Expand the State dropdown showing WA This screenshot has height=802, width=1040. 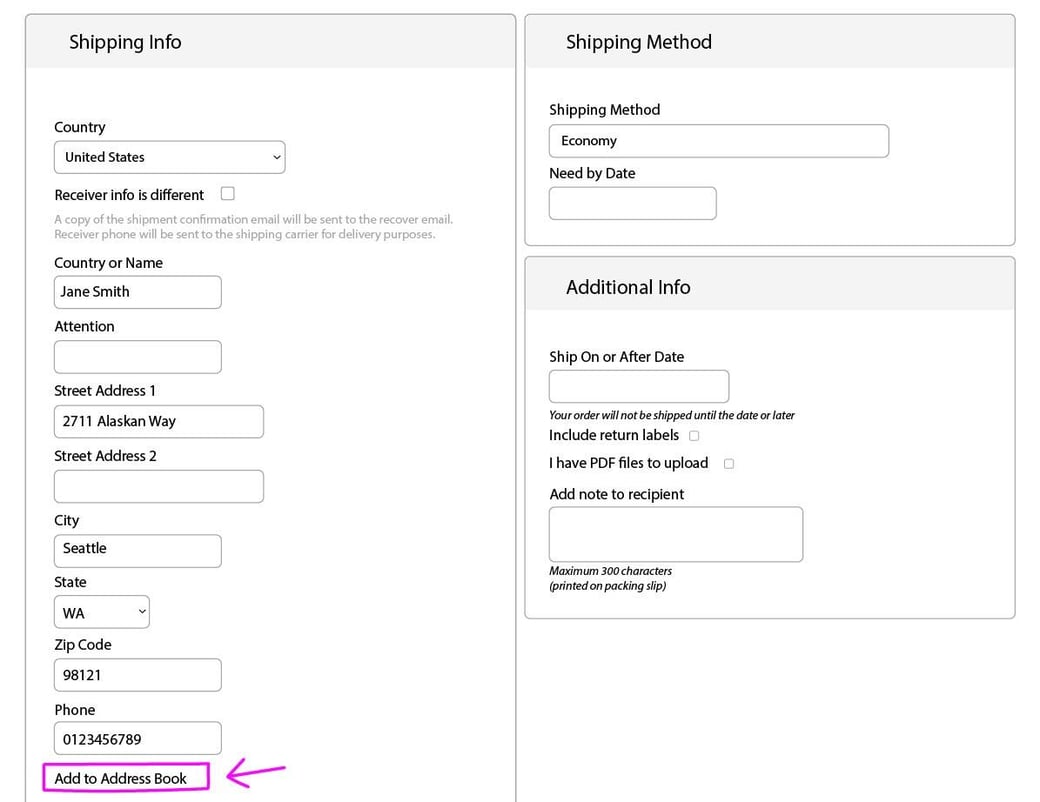pyautogui.click(x=101, y=612)
